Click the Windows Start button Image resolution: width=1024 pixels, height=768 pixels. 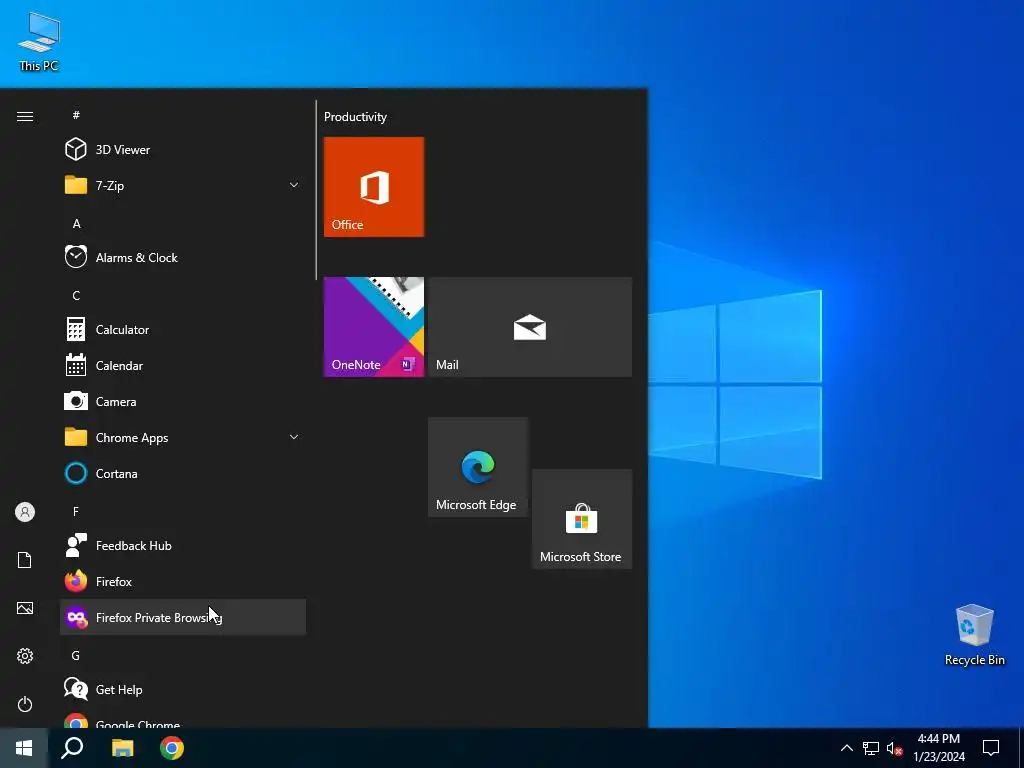pos(24,748)
